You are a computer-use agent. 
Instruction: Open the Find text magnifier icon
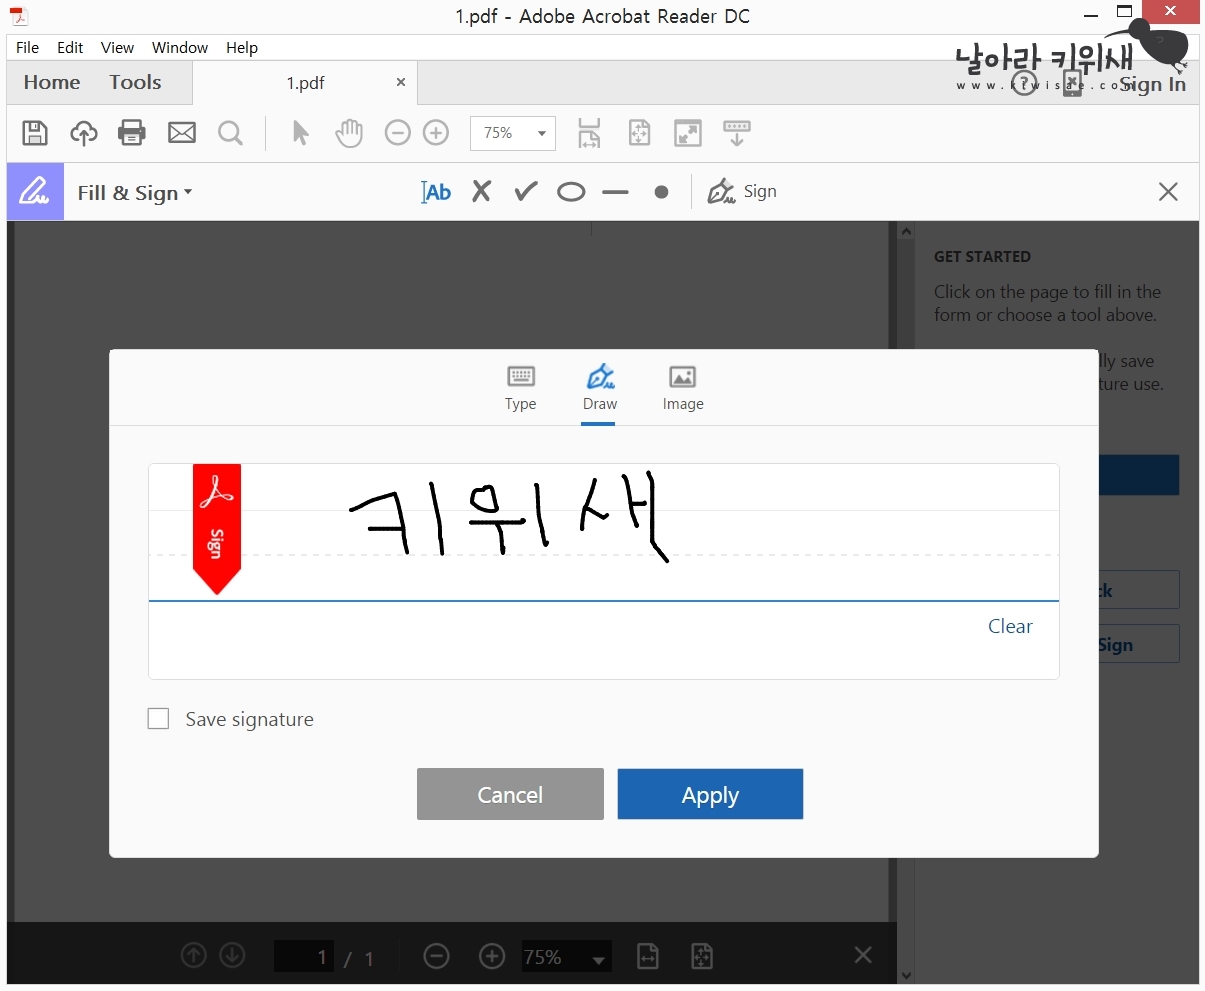point(231,133)
